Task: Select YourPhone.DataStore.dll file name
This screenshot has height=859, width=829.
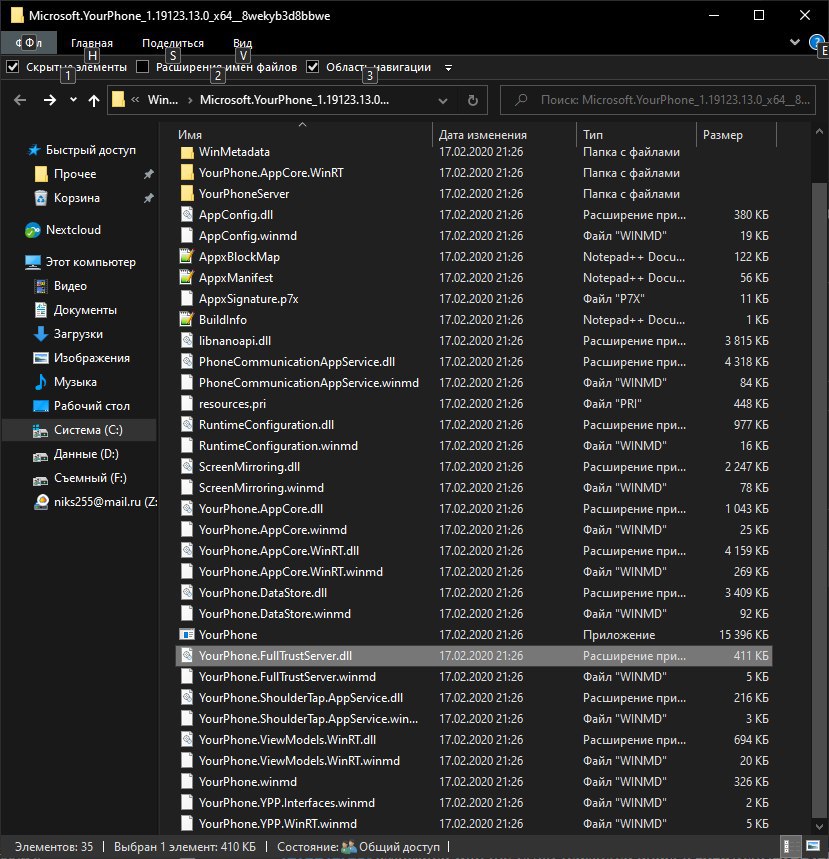Action: pyautogui.click(x=262, y=593)
